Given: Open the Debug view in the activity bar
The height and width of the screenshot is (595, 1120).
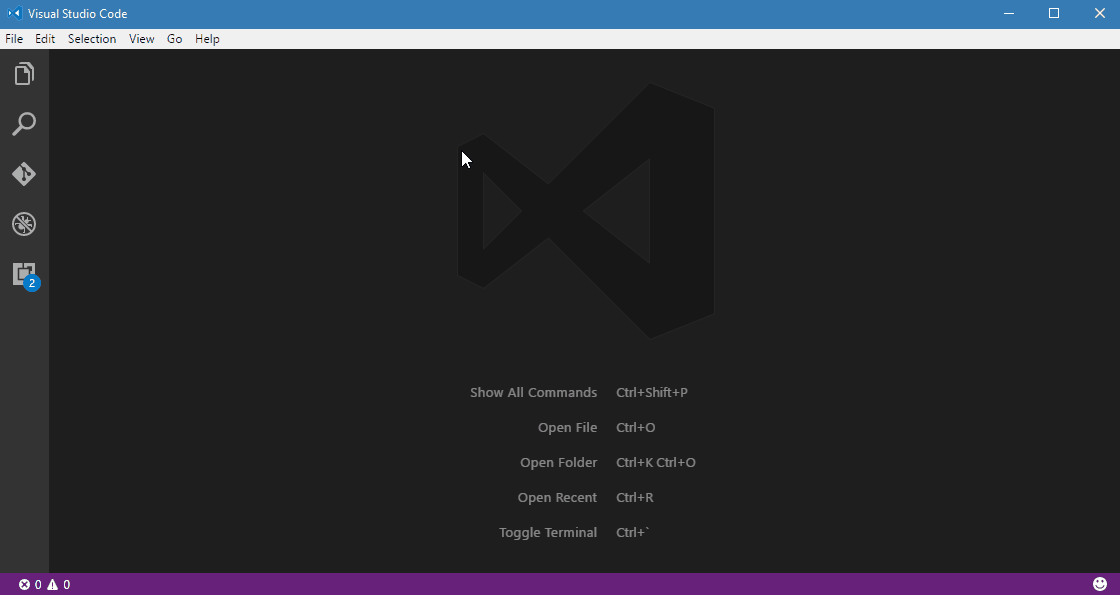Looking at the screenshot, I should 24,224.
